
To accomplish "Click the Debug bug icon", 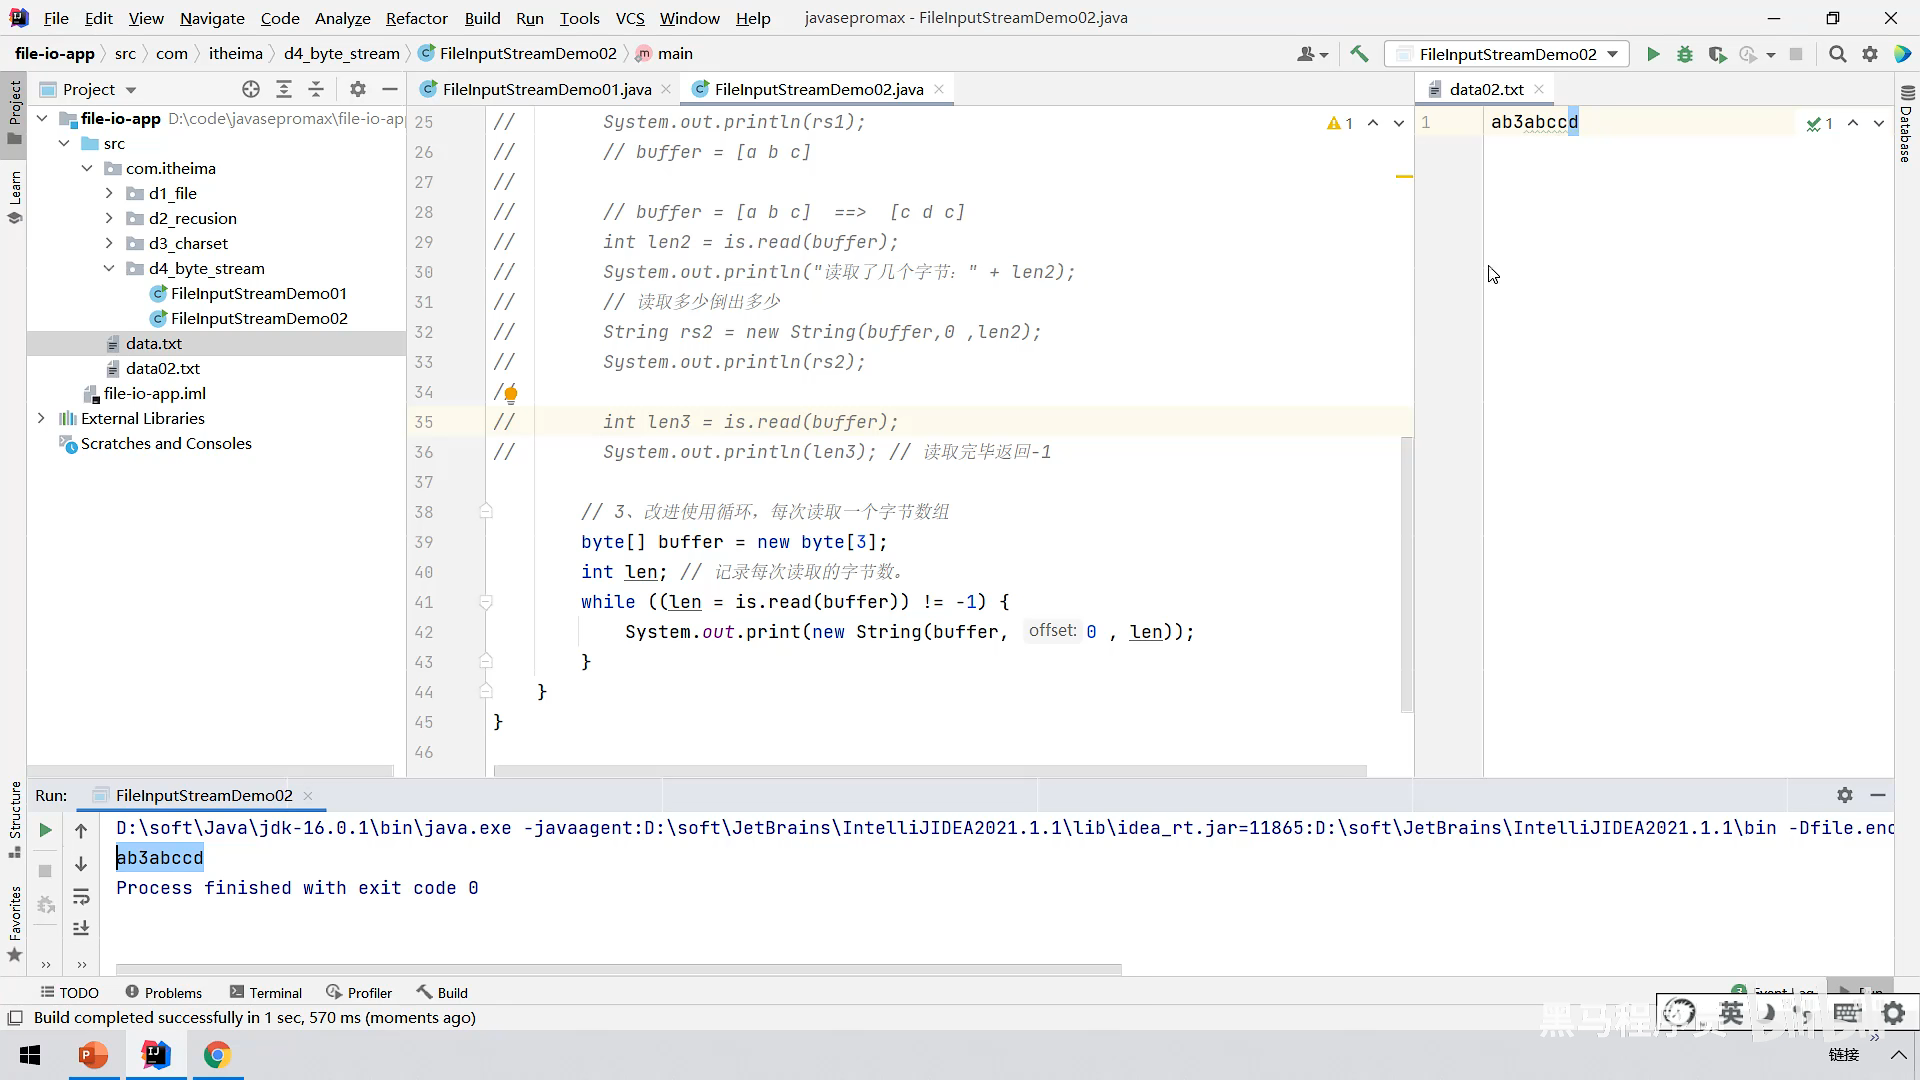I will [1685, 54].
